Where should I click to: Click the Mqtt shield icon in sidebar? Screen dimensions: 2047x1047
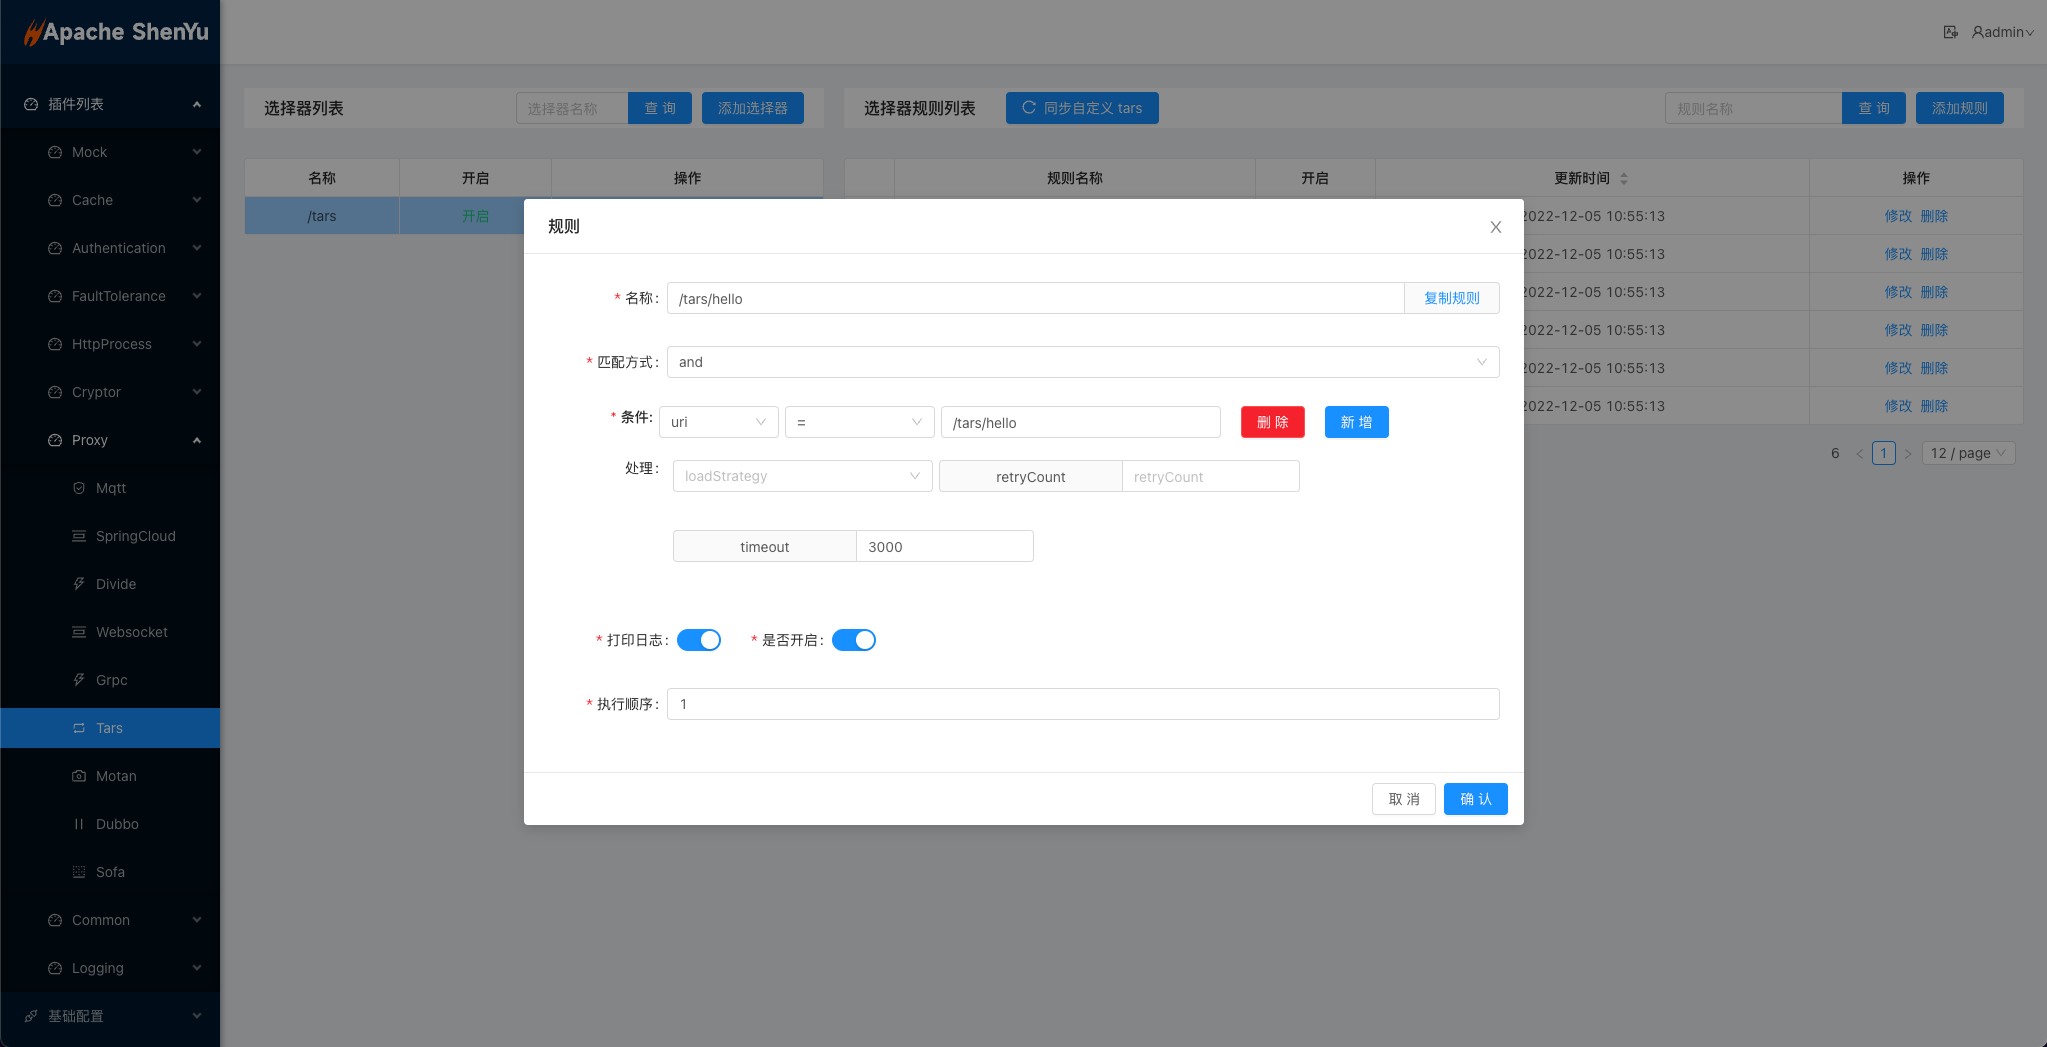[79, 488]
